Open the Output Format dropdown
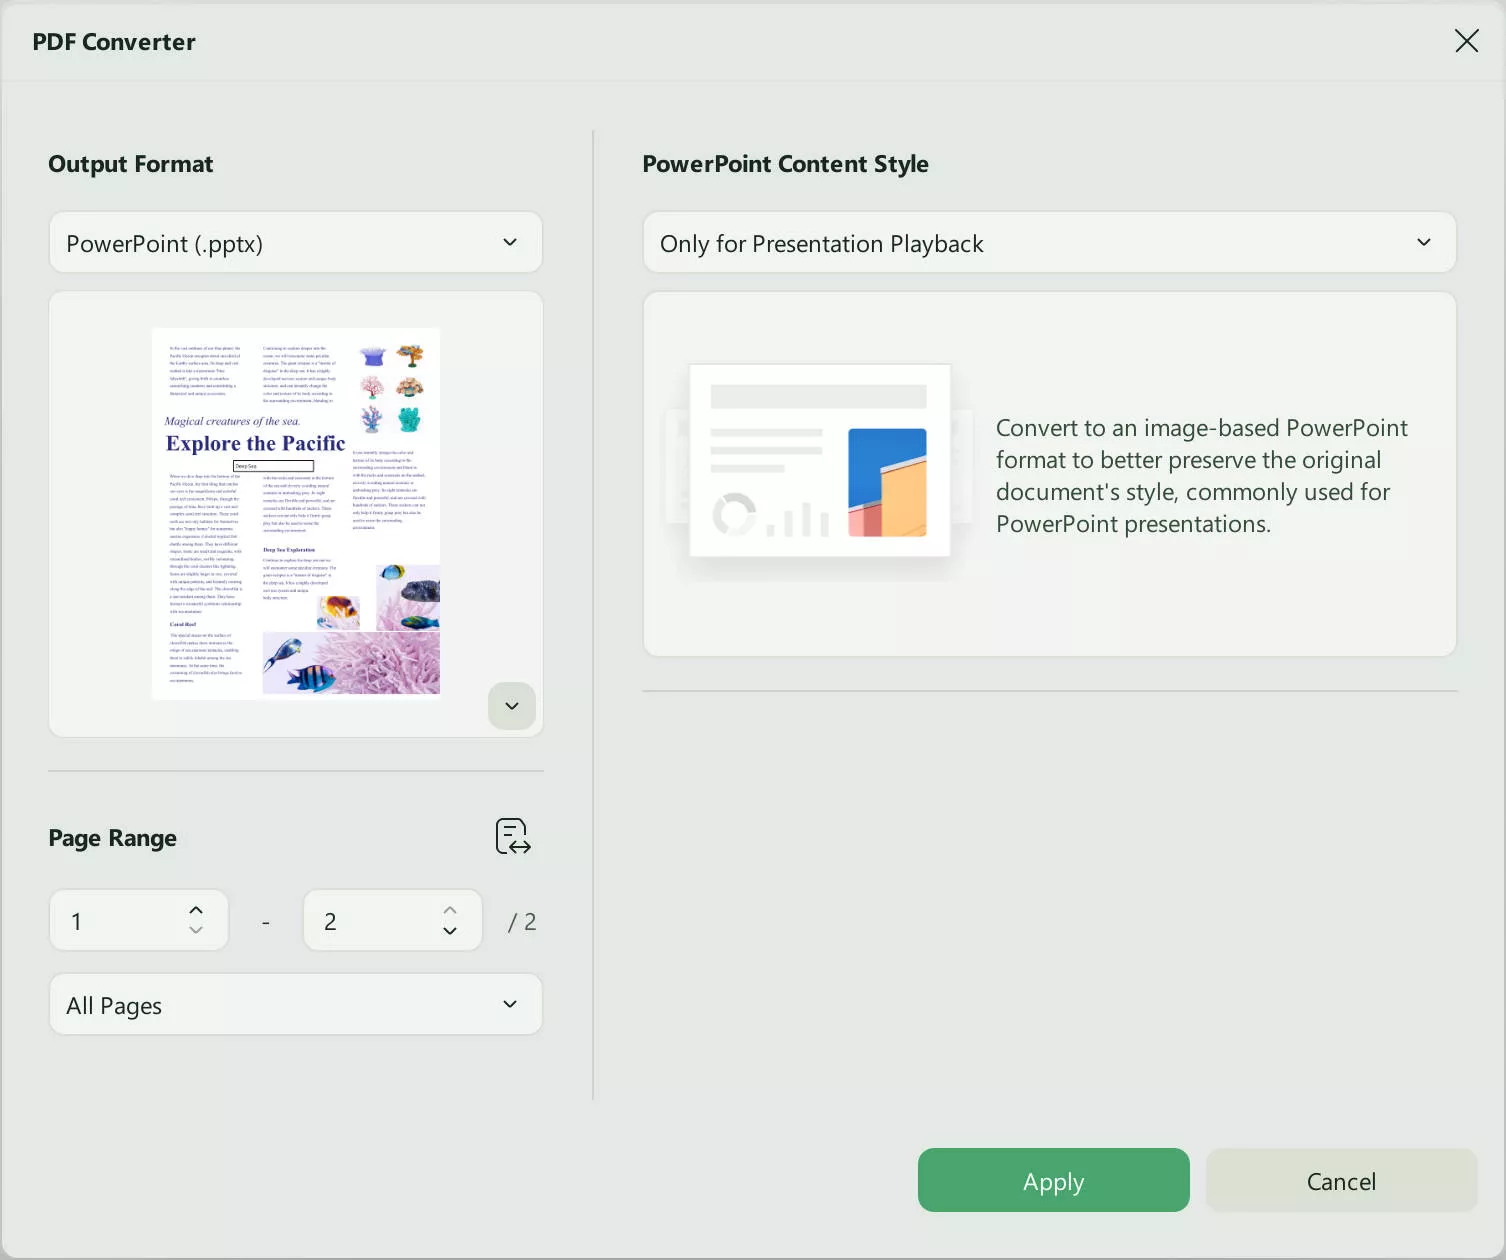This screenshot has height=1260, width=1506. 295,242
